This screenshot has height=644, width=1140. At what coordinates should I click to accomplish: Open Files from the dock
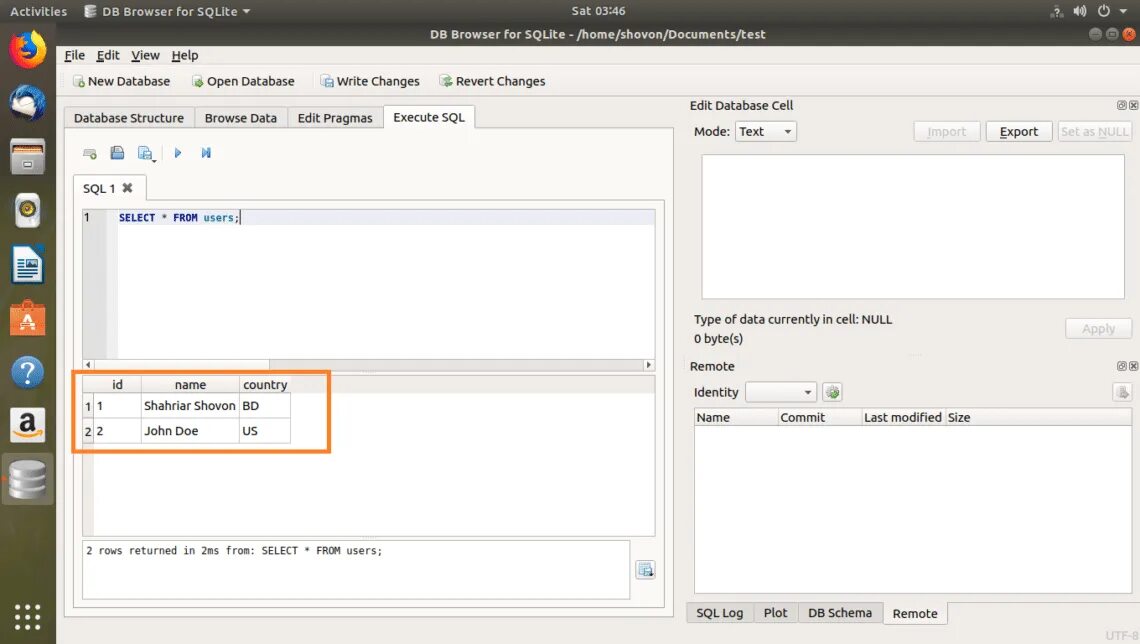(28, 156)
